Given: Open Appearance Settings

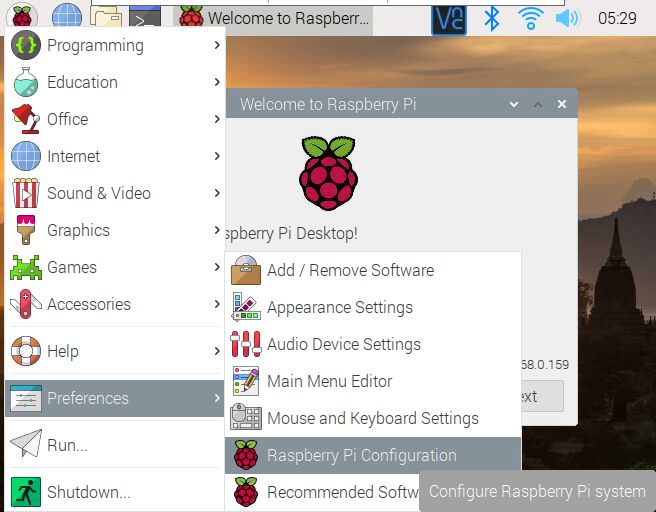Looking at the screenshot, I should pyautogui.click(x=373, y=307).
